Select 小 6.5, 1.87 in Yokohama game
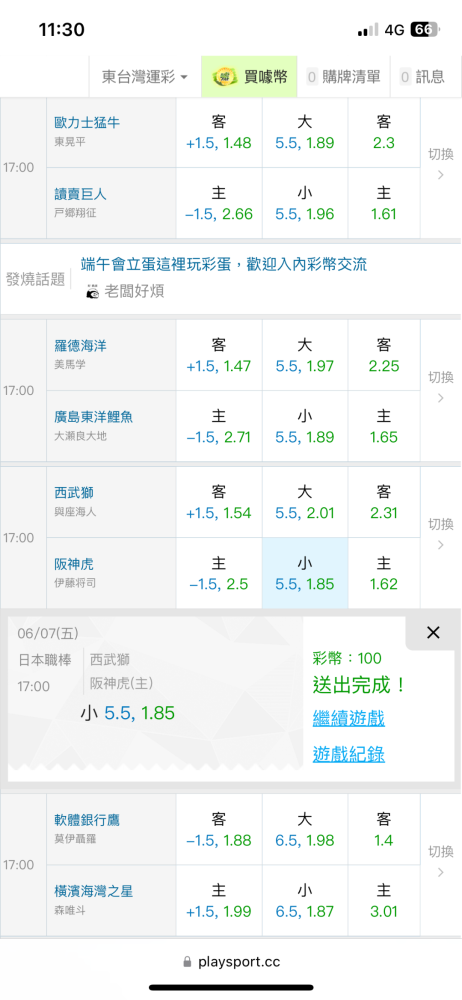 point(305,901)
